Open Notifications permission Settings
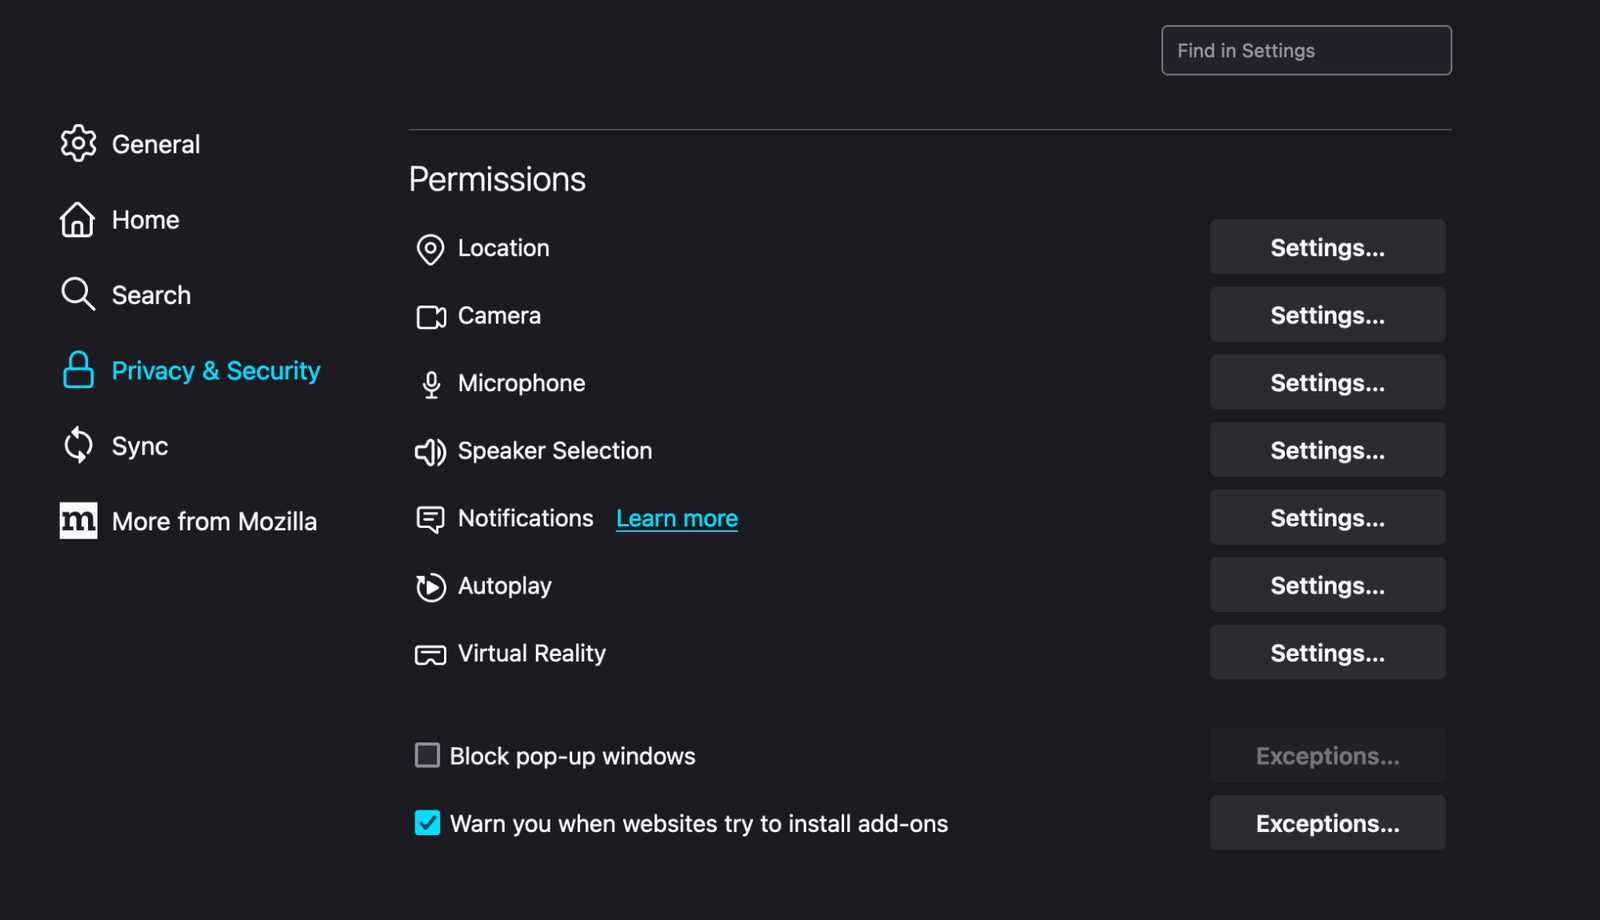1600x920 pixels. [x=1327, y=517]
